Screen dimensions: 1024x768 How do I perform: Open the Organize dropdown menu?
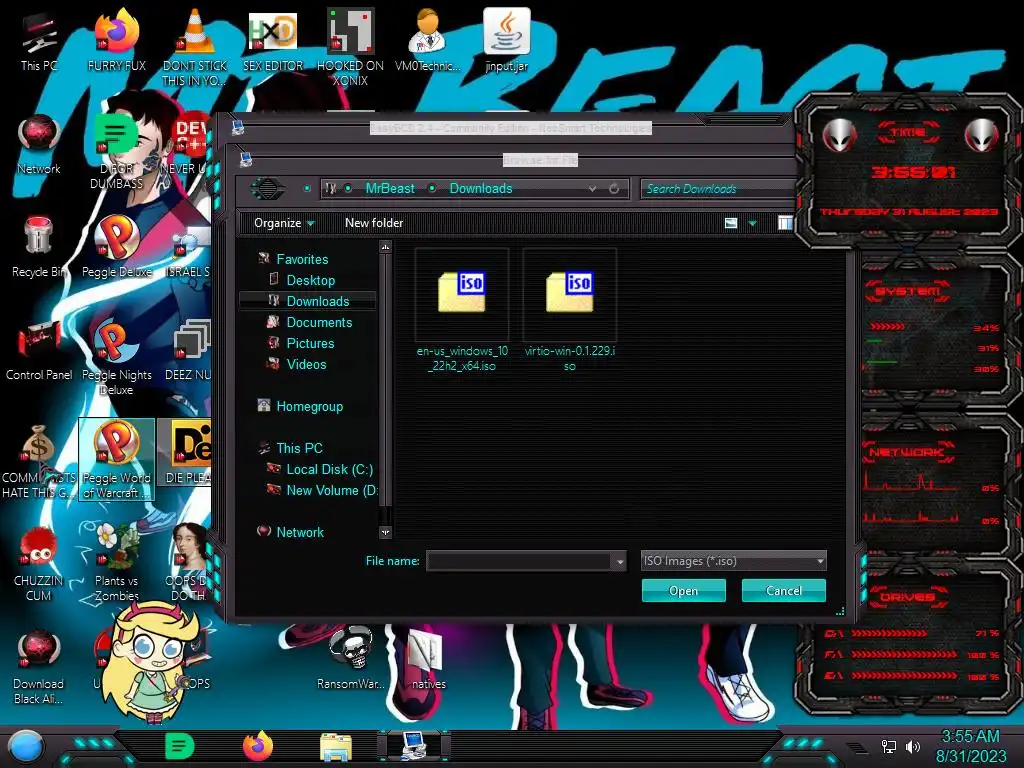pos(284,223)
